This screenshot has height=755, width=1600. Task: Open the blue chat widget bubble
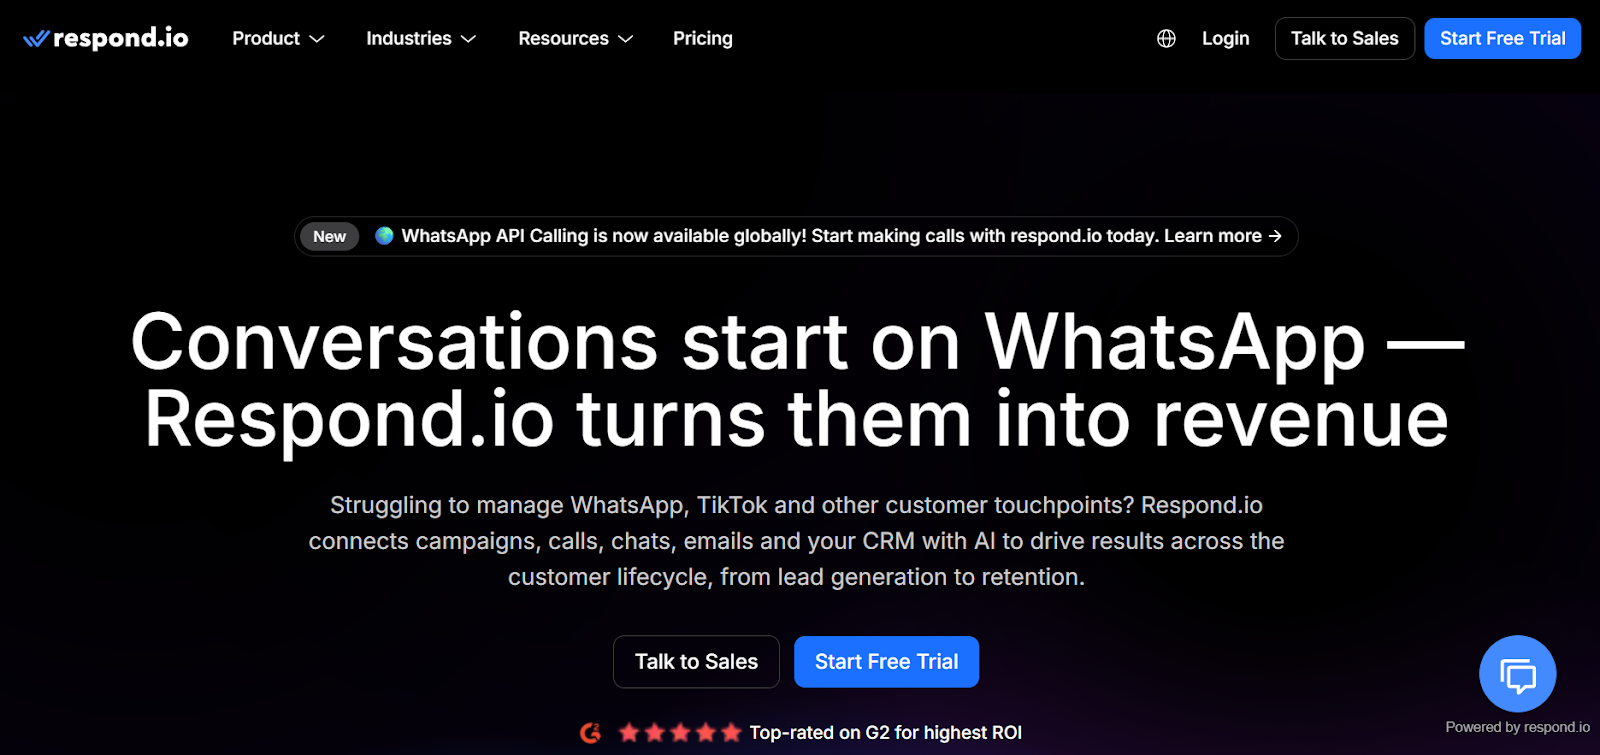(x=1517, y=674)
